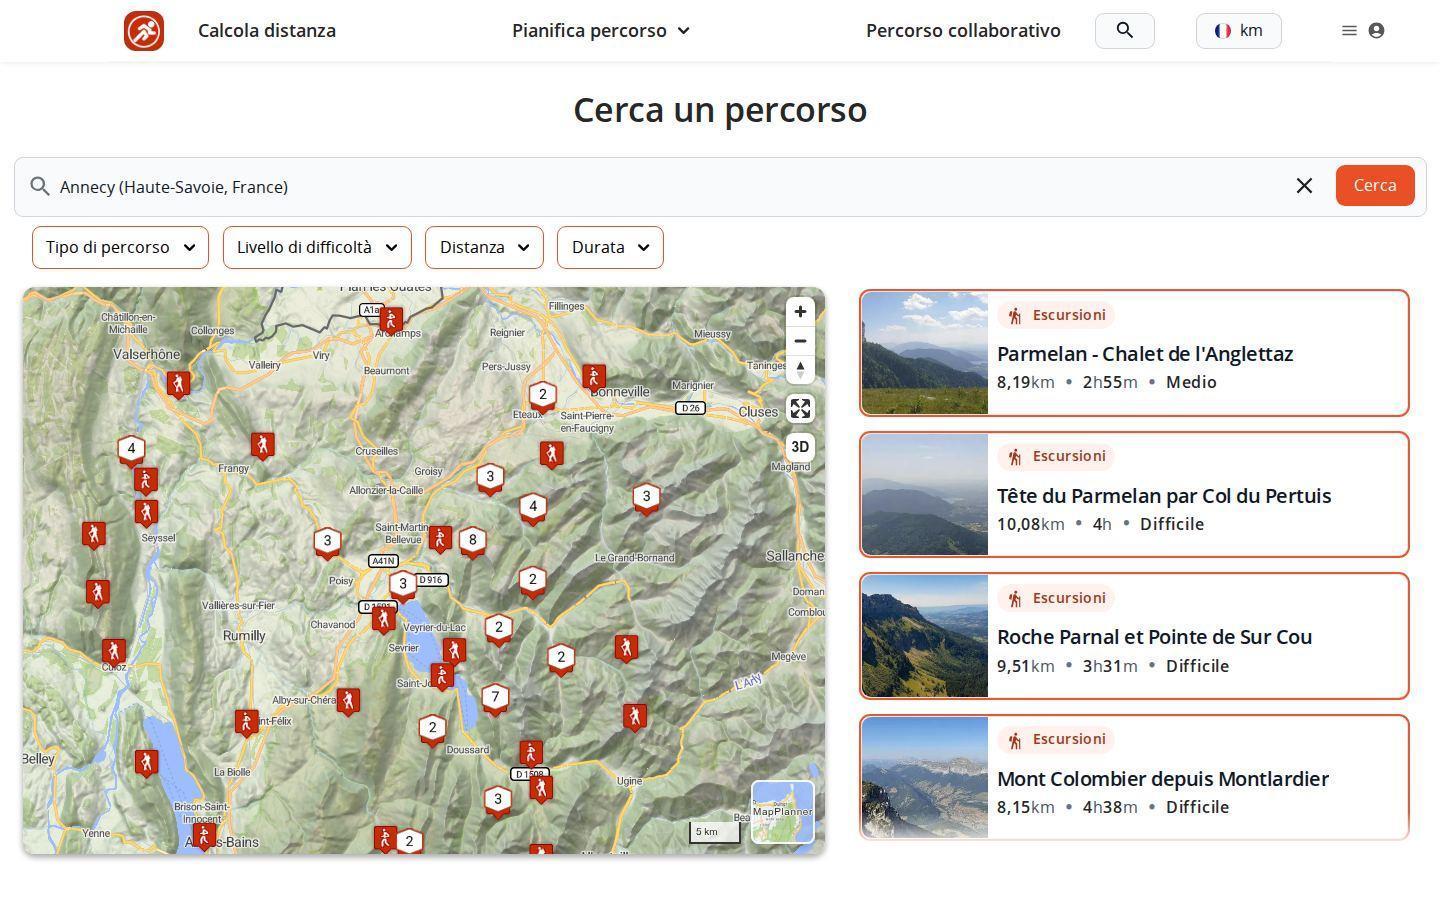Select hiker marker near Bonneville

pyautogui.click(x=594, y=378)
